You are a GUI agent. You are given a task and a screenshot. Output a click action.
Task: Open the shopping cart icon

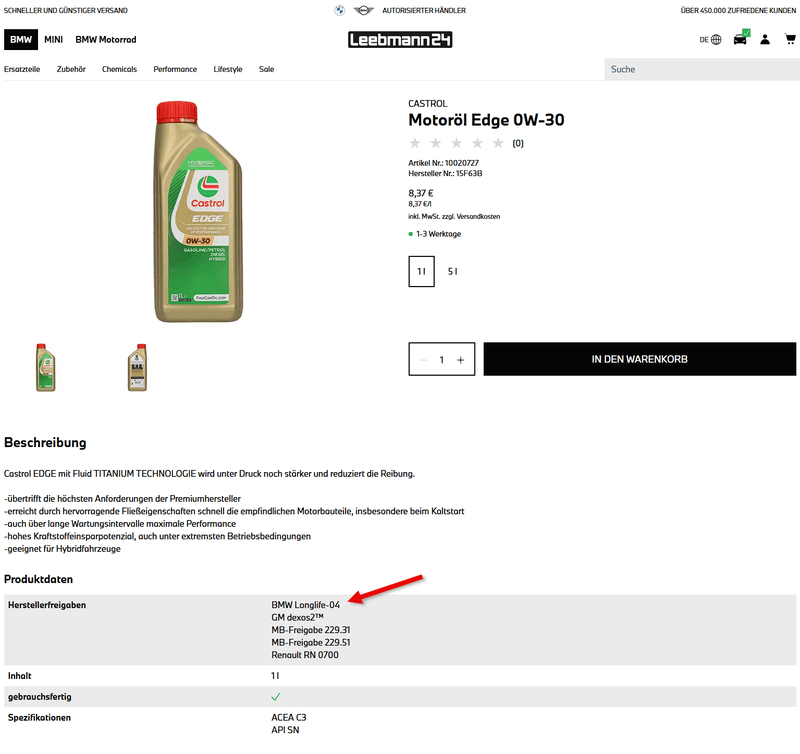pyautogui.click(x=788, y=40)
